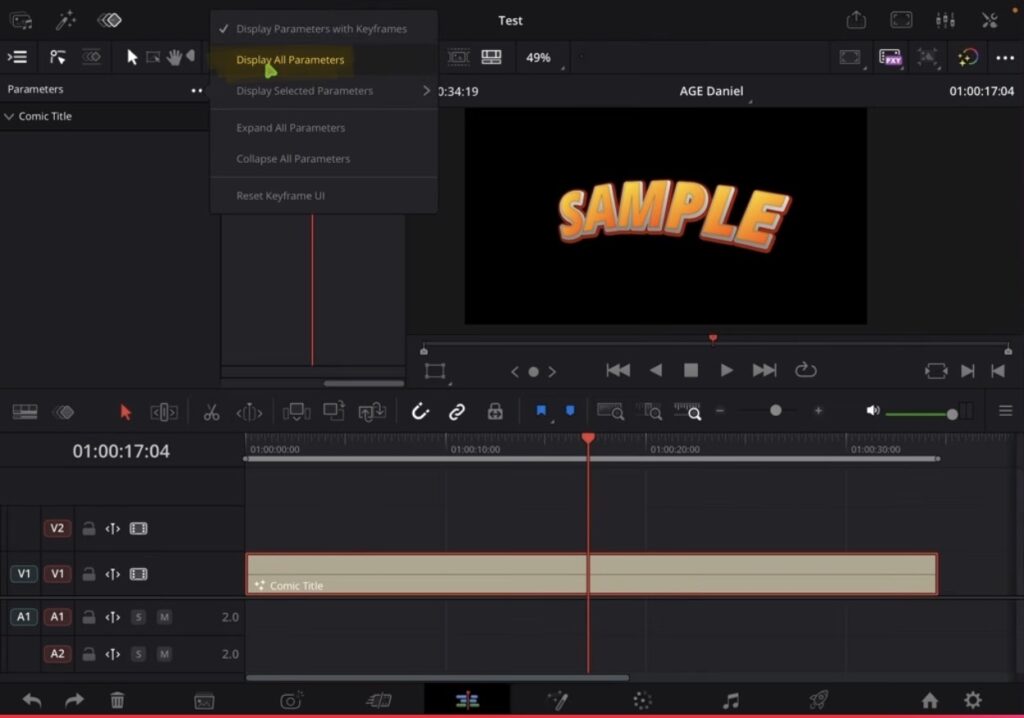This screenshot has width=1024, height=718.
Task: Select the Comic Title clip
Action: coord(592,574)
